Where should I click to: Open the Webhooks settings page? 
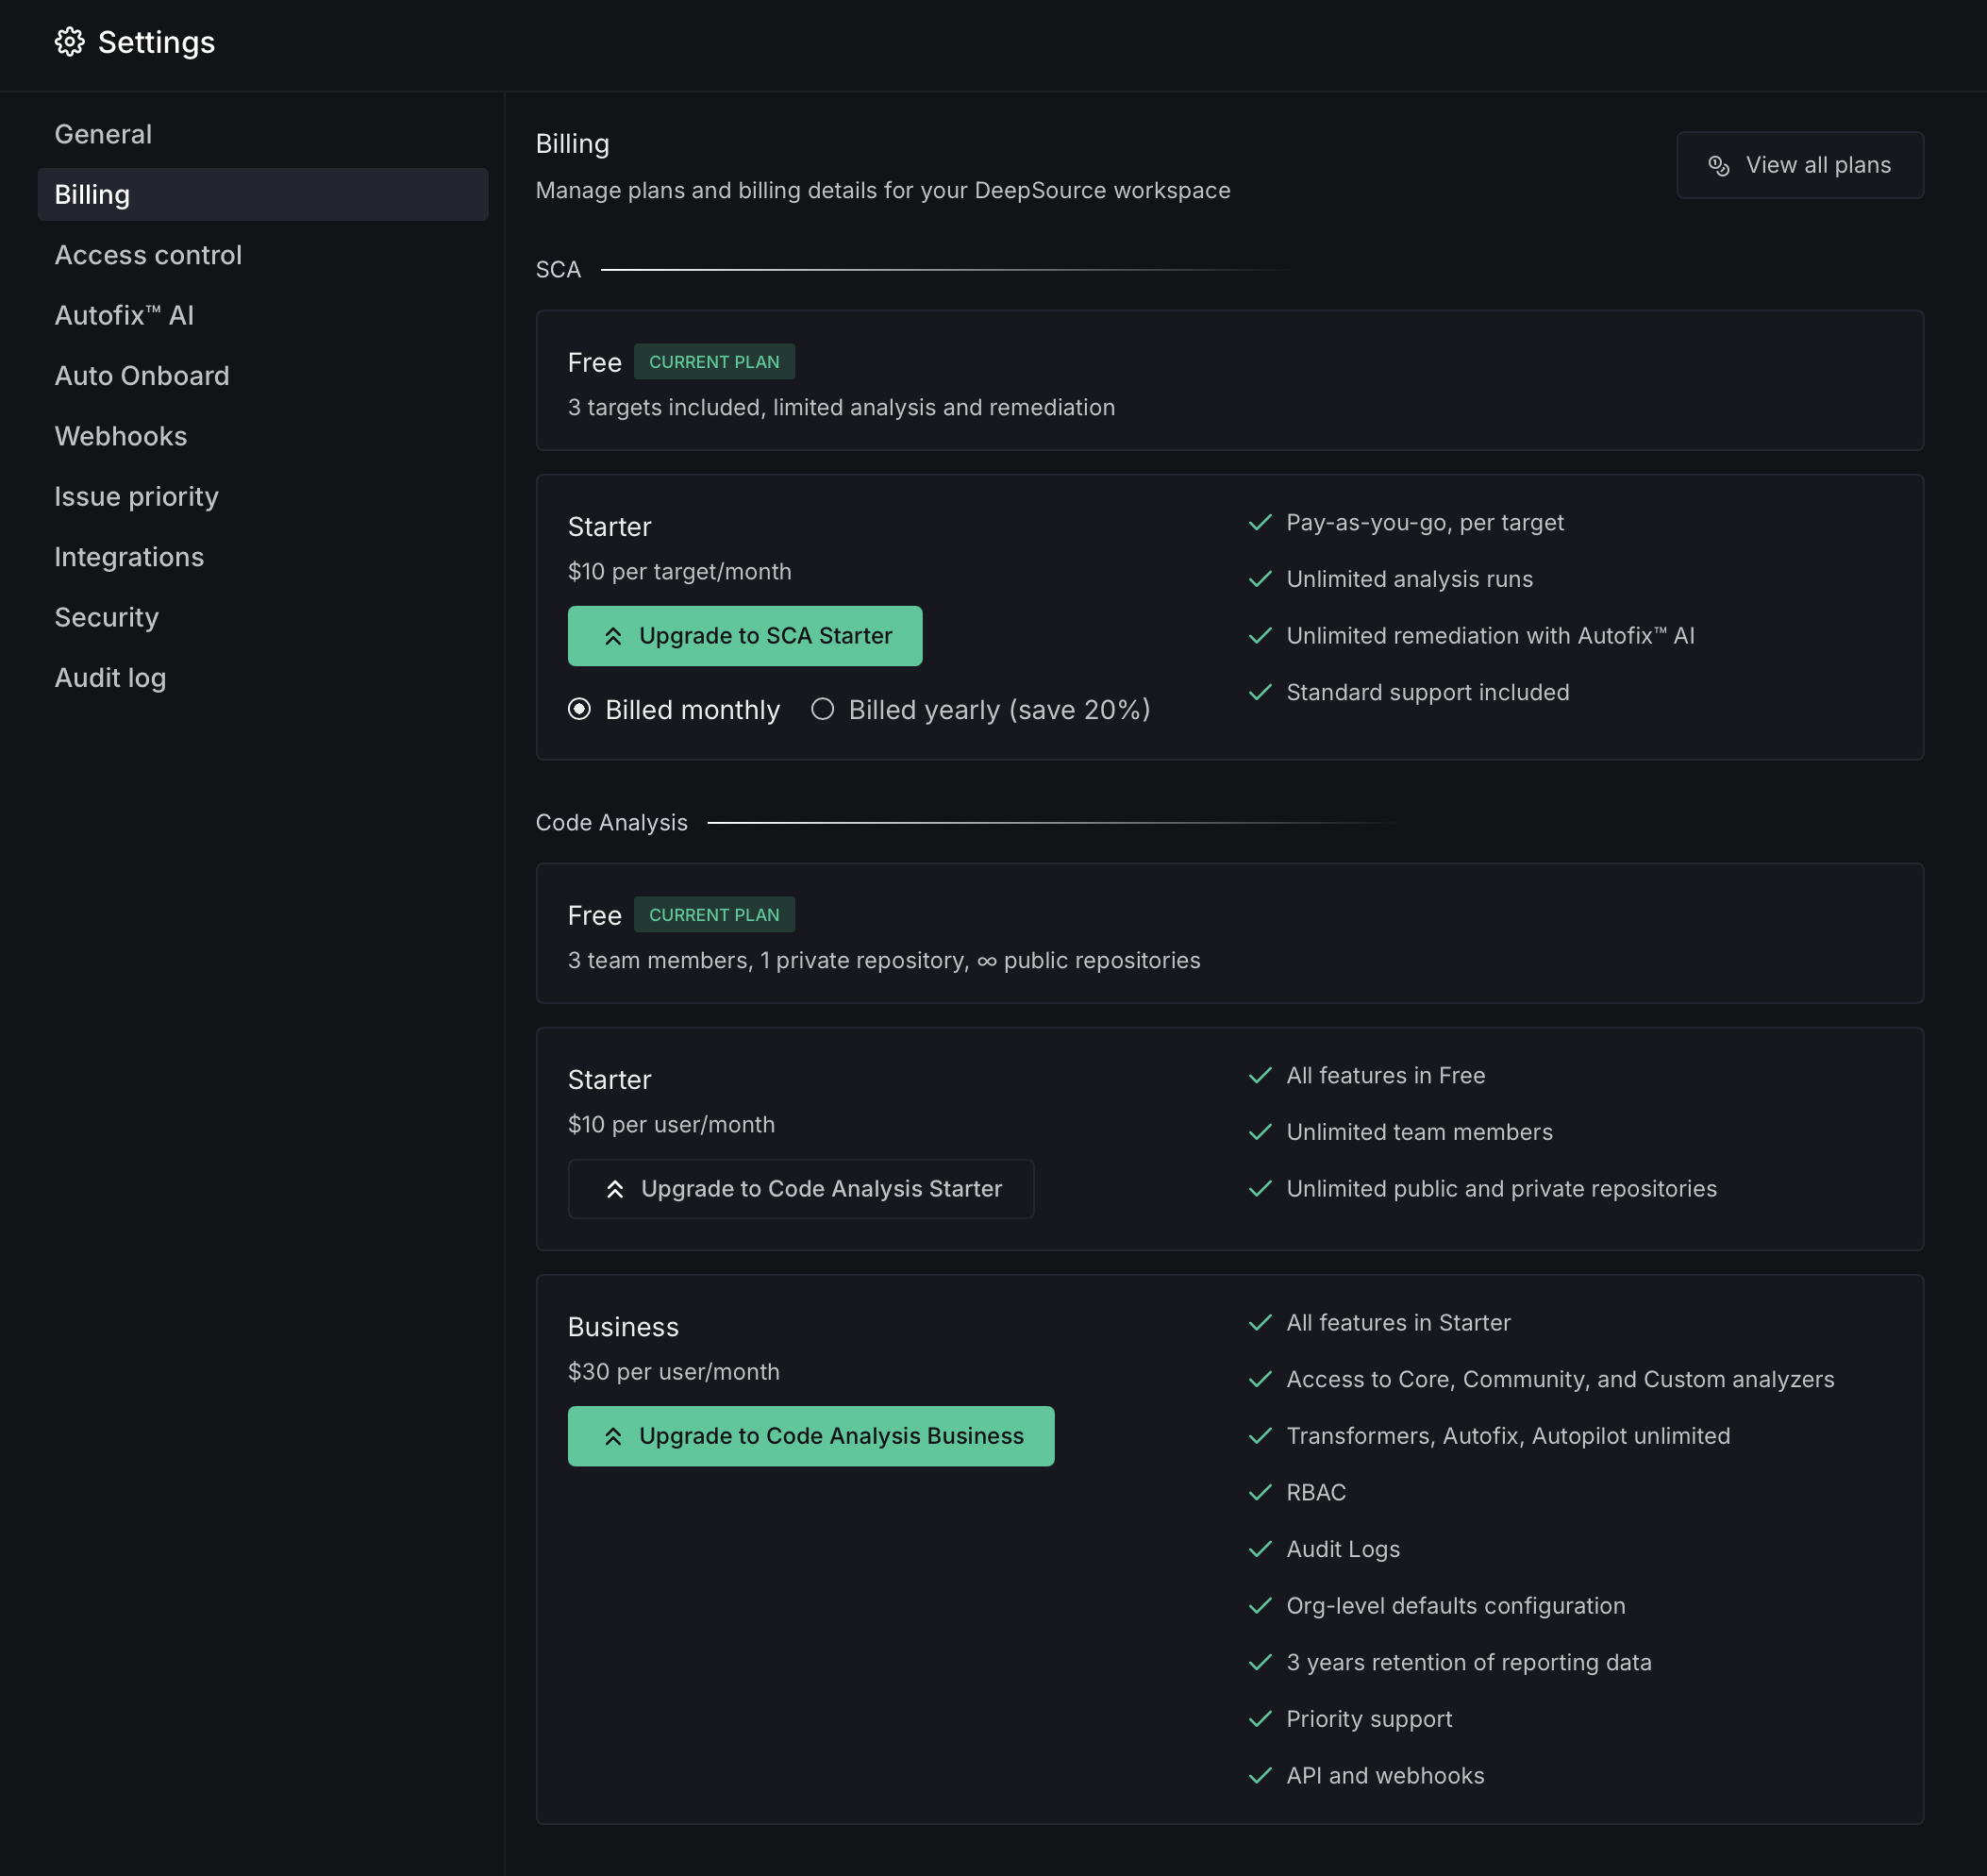(x=120, y=436)
